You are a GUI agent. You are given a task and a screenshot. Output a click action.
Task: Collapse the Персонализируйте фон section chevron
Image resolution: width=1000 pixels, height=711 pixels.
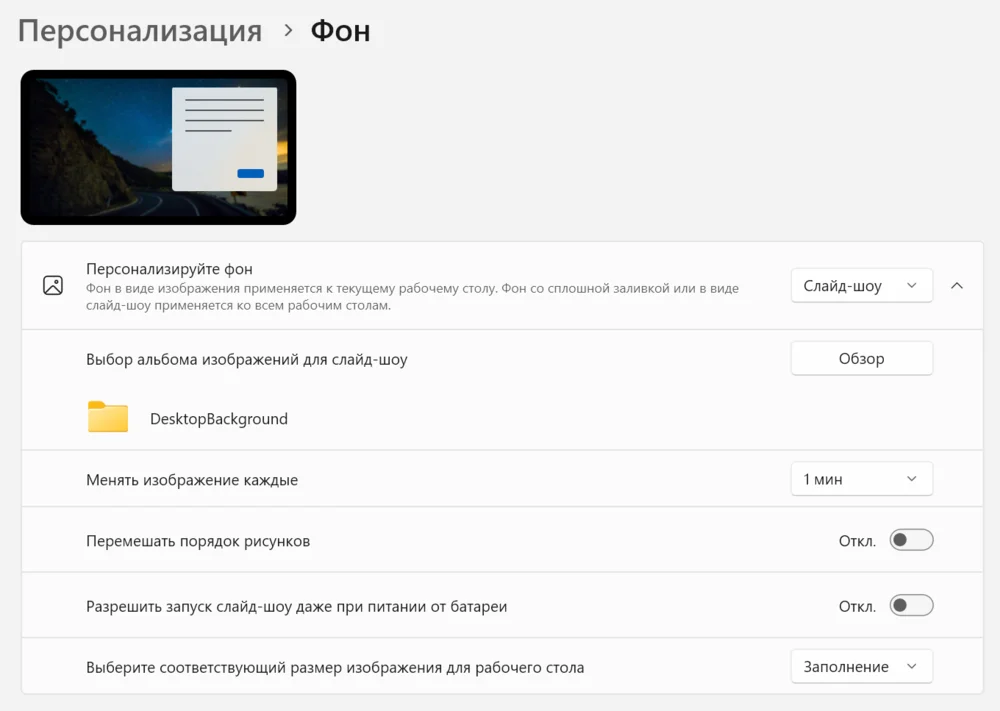pyautogui.click(x=957, y=286)
